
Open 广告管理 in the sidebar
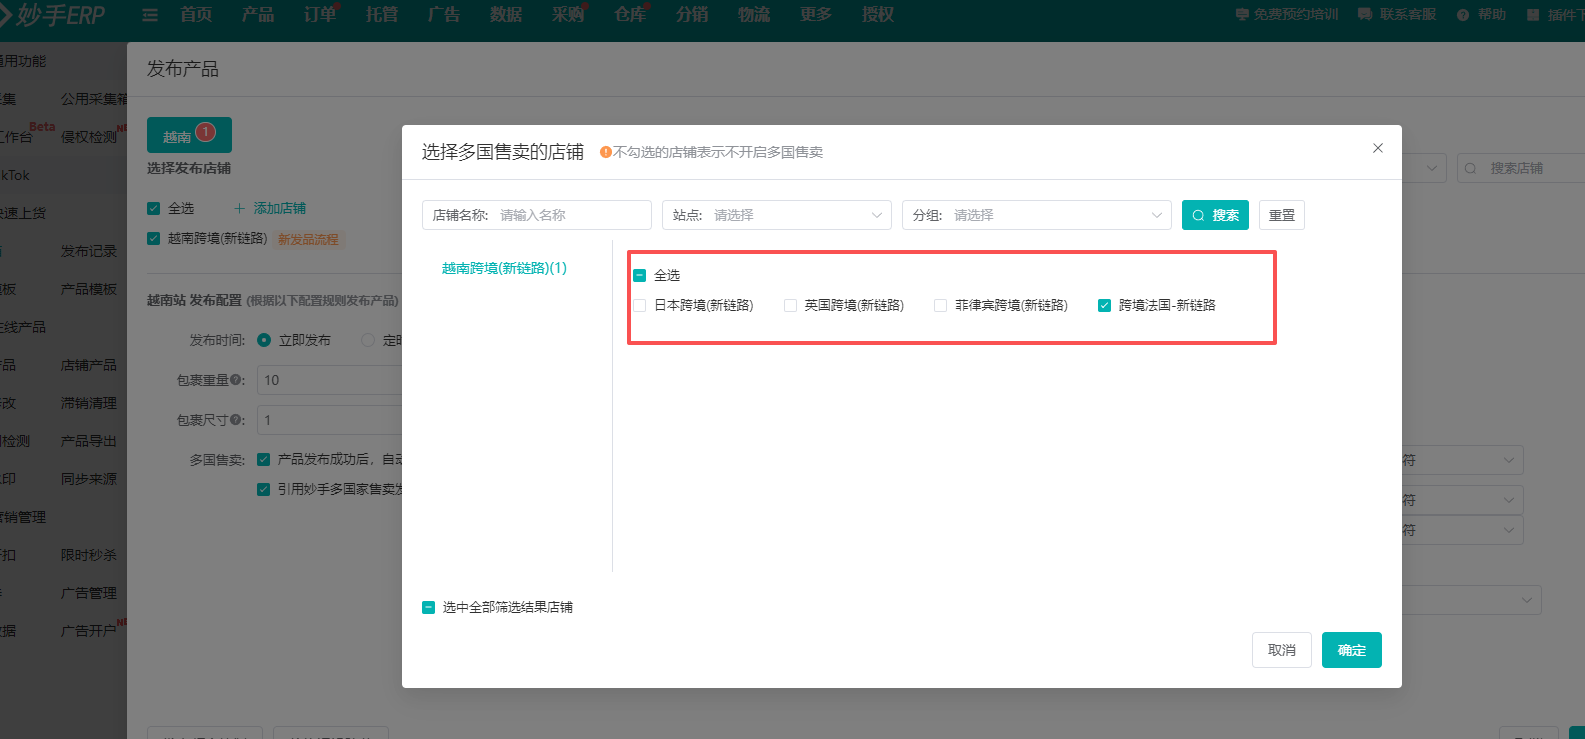pyautogui.click(x=89, y=593)
